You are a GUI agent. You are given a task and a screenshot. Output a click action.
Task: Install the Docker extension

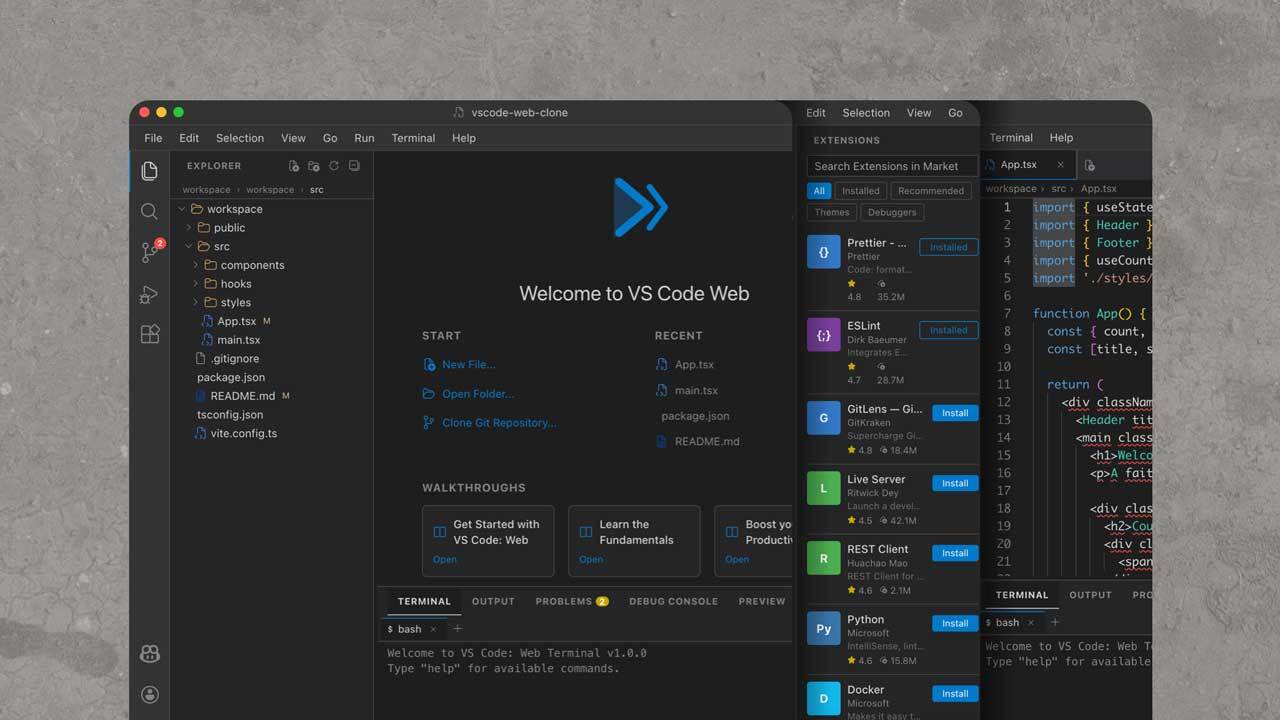coord(955,693)
